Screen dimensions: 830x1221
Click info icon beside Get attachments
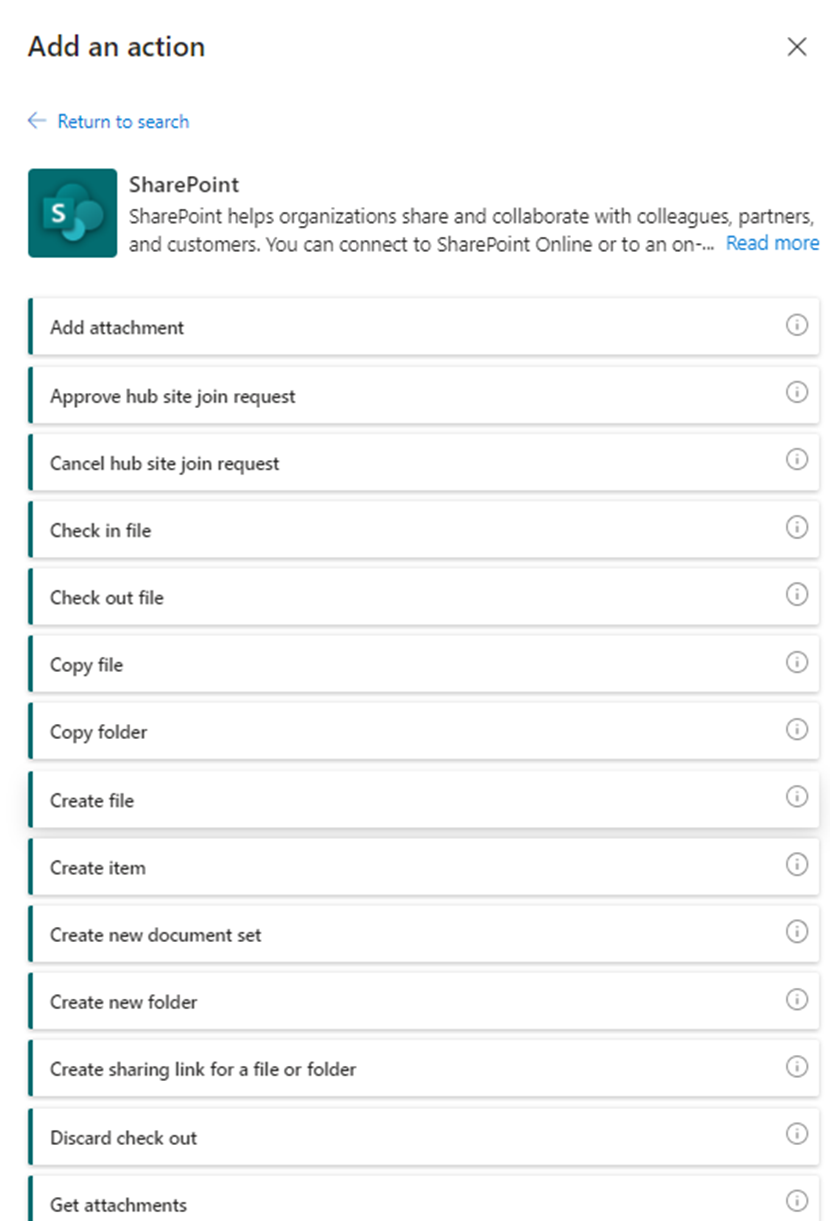[796, 1203]
